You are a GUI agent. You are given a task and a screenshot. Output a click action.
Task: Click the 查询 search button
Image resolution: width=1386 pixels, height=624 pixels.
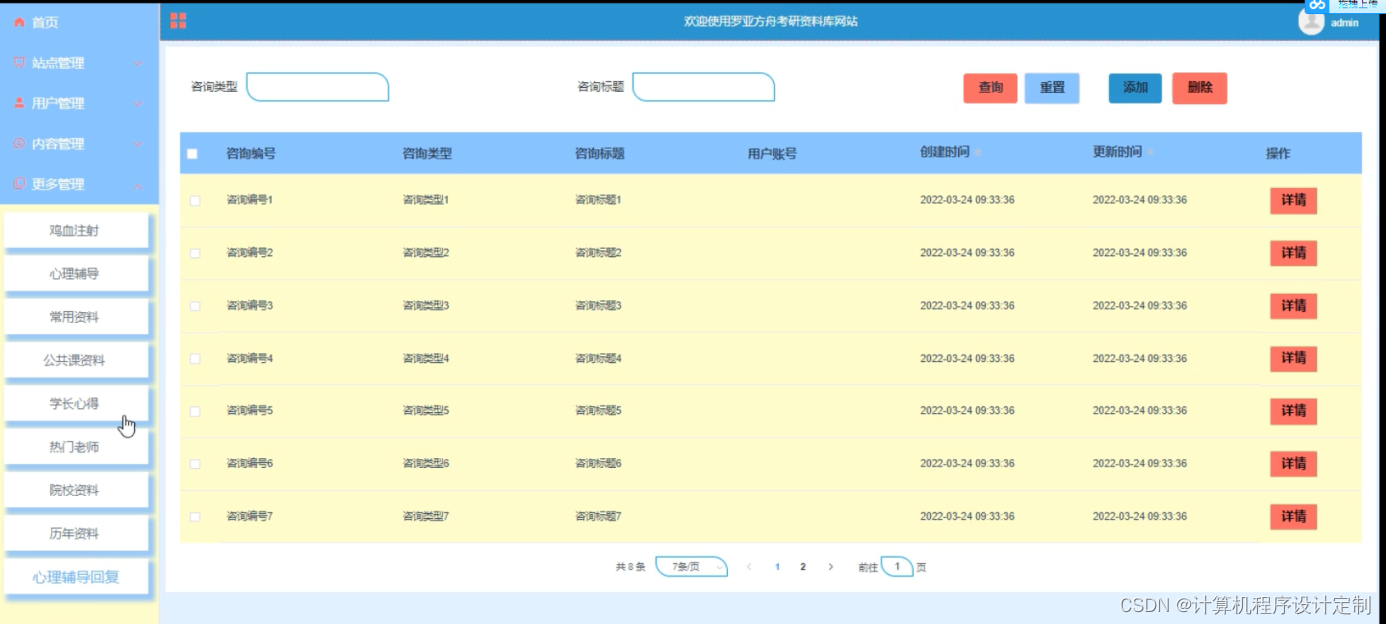point(990,88)
